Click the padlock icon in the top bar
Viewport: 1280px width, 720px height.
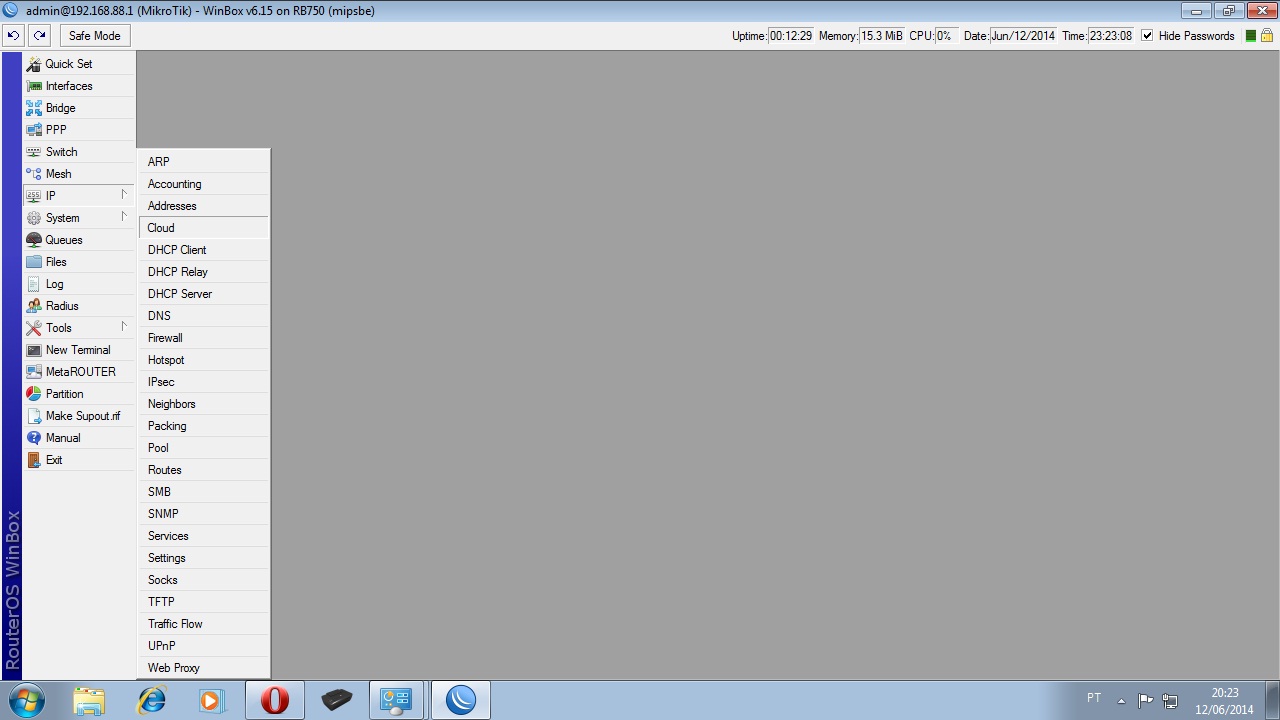pyautogui.click(x=1266, y=36)
